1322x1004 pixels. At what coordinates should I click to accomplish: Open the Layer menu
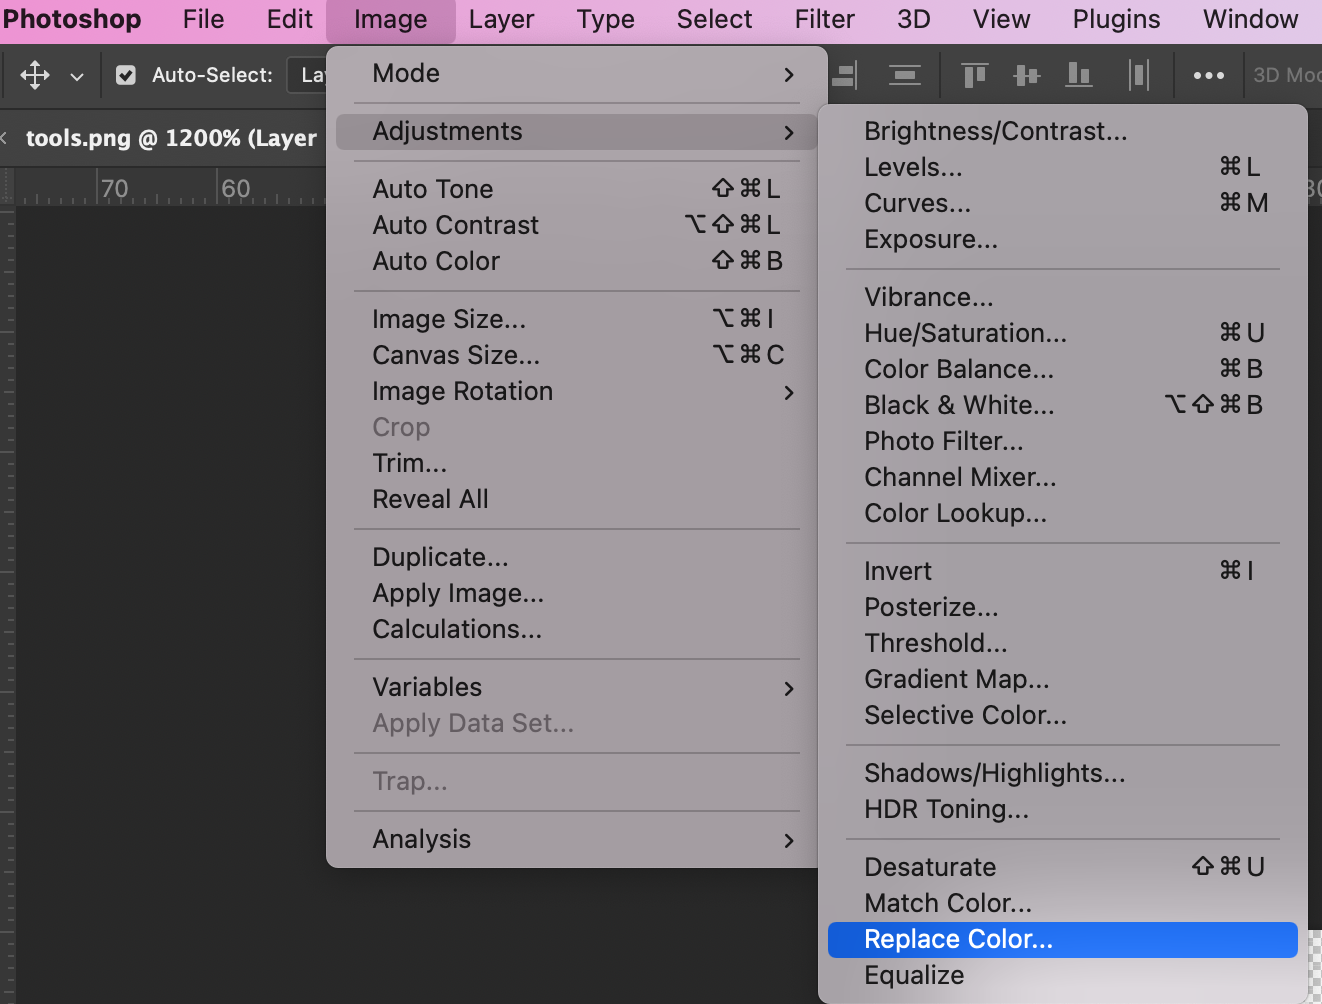click(x=501, y=19)
